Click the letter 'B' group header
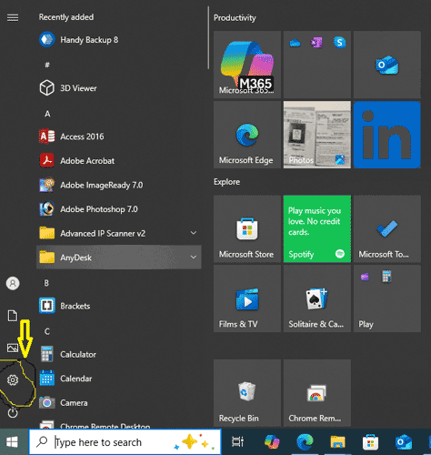The image size is (431, 455). [47, 283]
